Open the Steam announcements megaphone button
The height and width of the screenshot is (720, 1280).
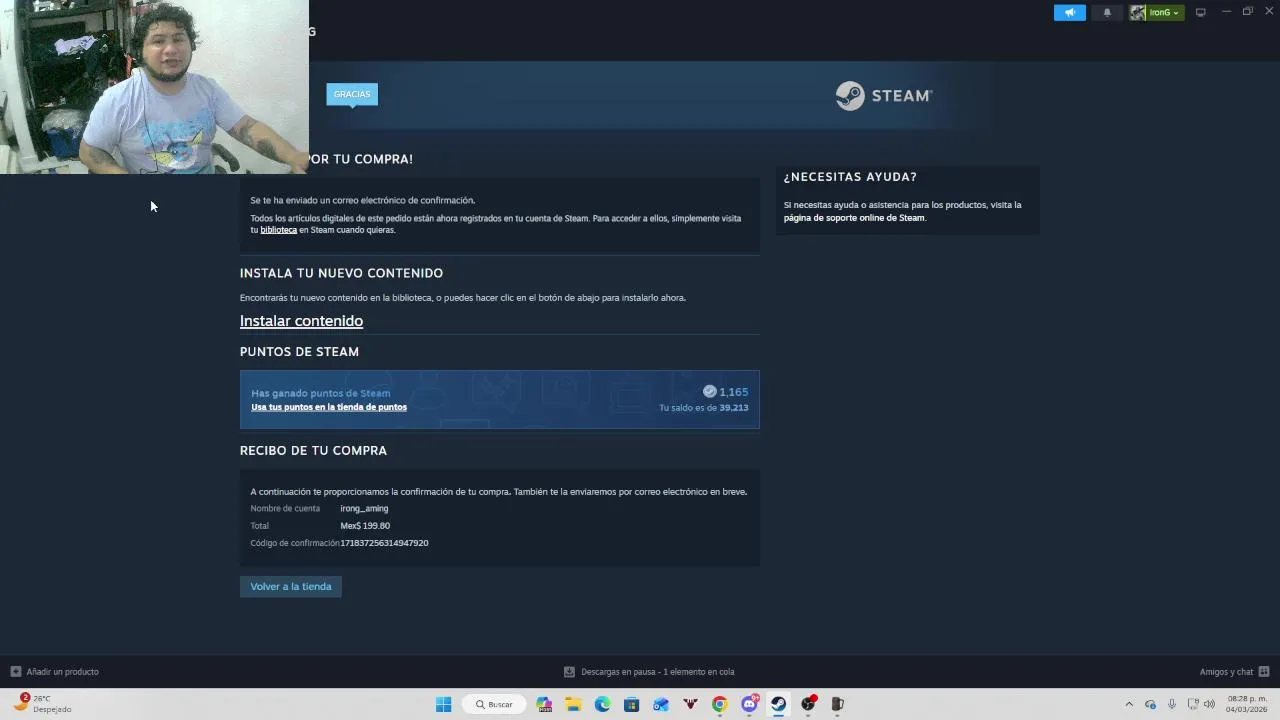point(1069,13)
